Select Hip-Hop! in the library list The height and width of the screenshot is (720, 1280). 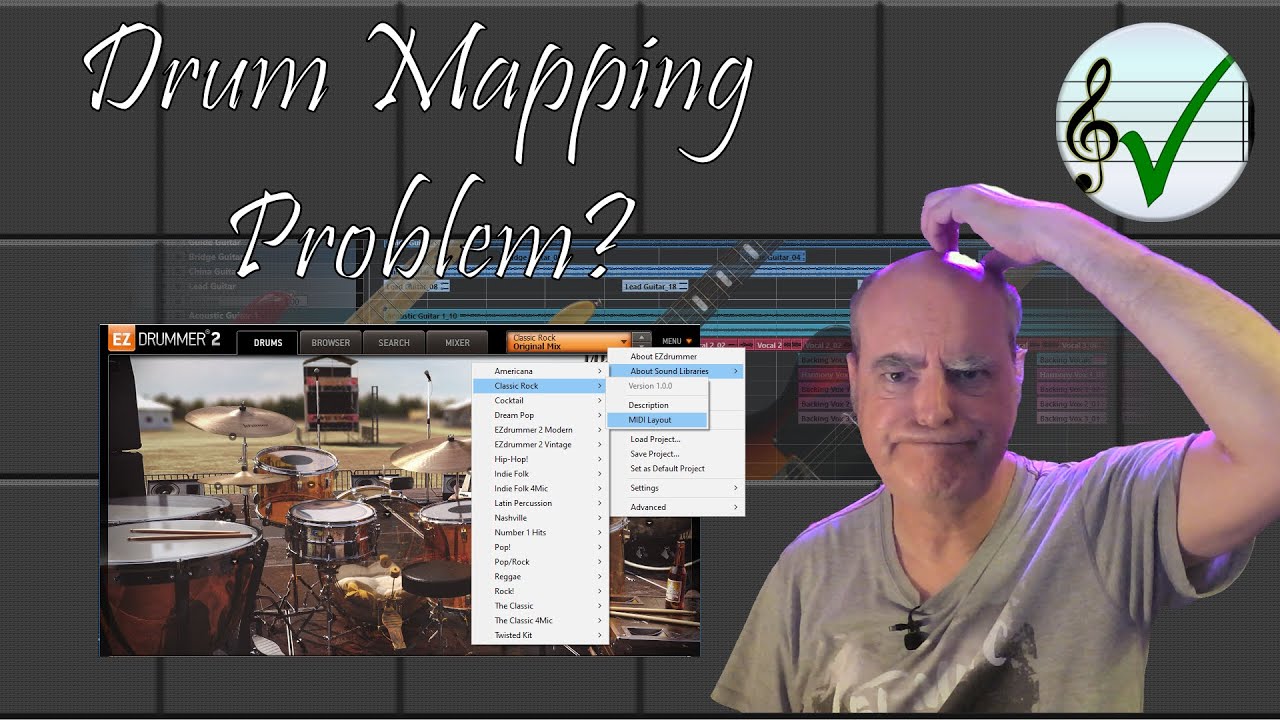(x=539, y=459)
